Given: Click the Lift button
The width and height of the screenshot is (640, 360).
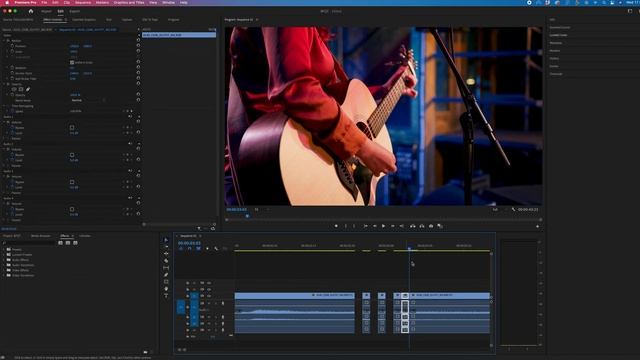Looking at the screenshot, I should (413, 226).
